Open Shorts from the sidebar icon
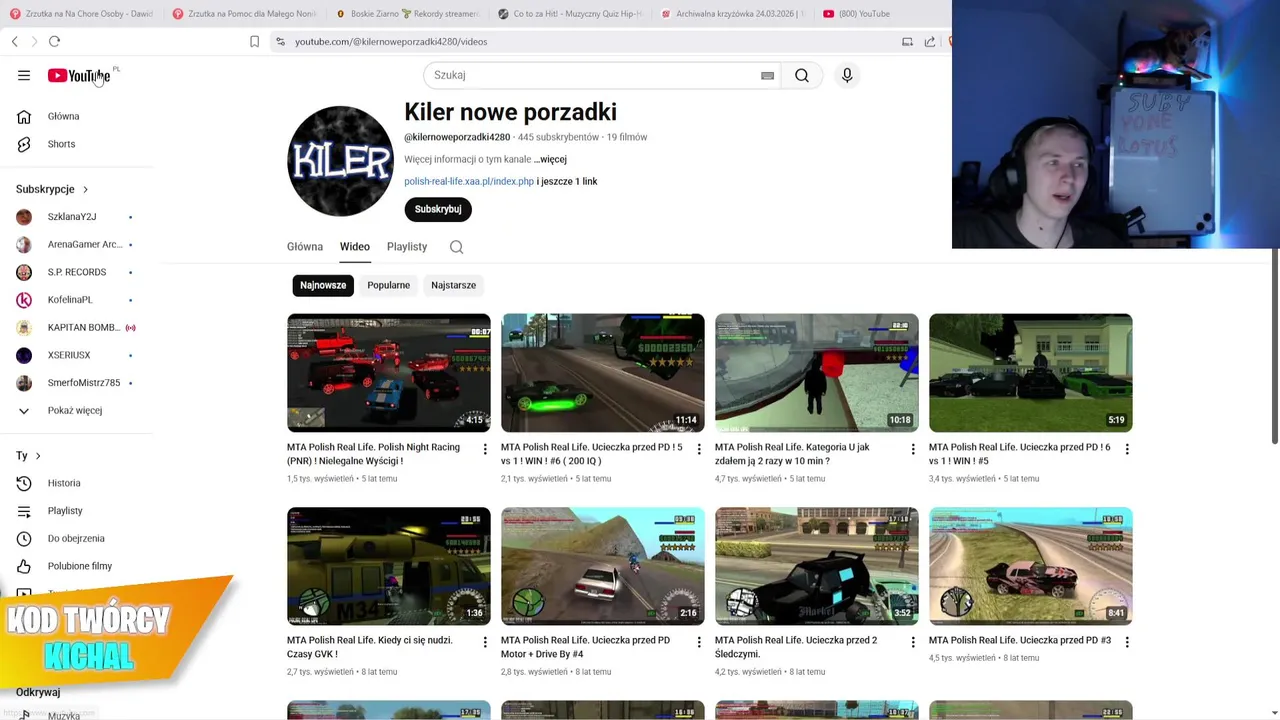This screenshot has height=720, width=1280. click(x=24, y=144)
